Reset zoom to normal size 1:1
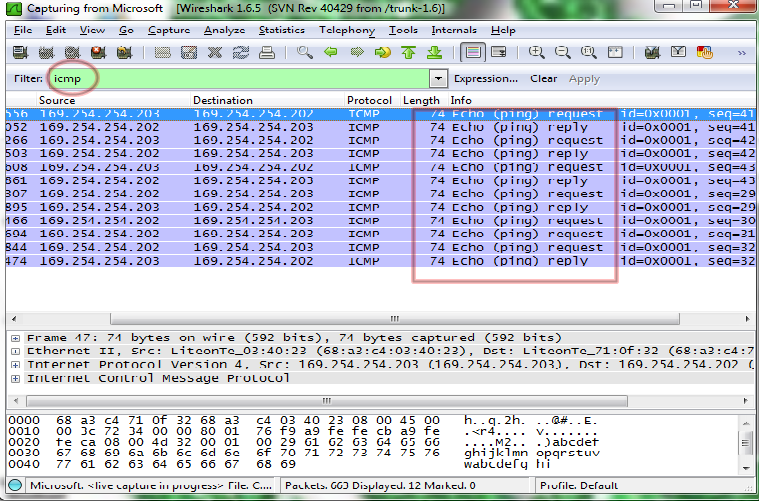This screenshot has width=759, height=501. [x=589, y=52]
